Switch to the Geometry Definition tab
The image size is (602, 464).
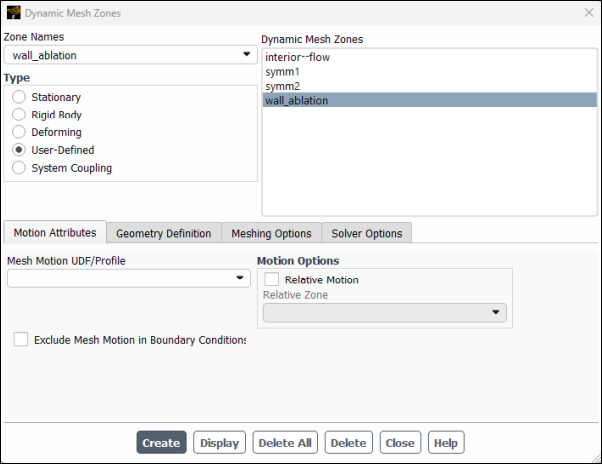[x=163, y=233]
